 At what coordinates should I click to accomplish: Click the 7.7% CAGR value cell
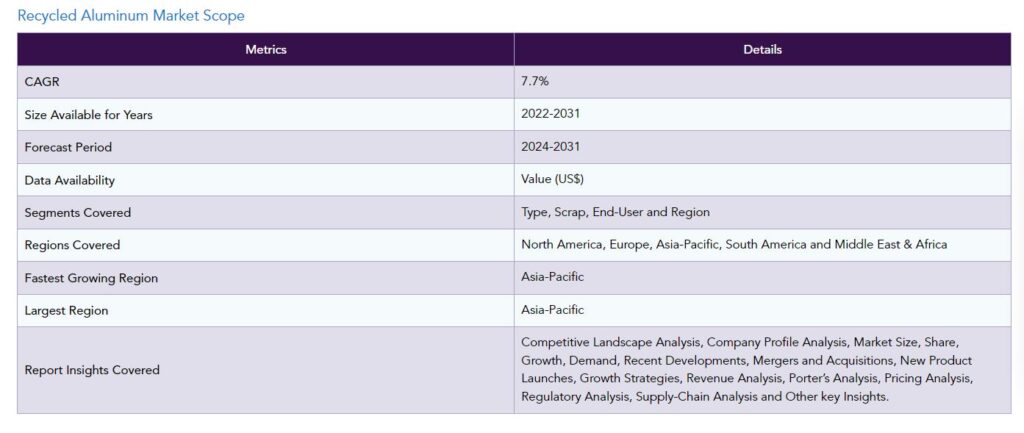762,82
